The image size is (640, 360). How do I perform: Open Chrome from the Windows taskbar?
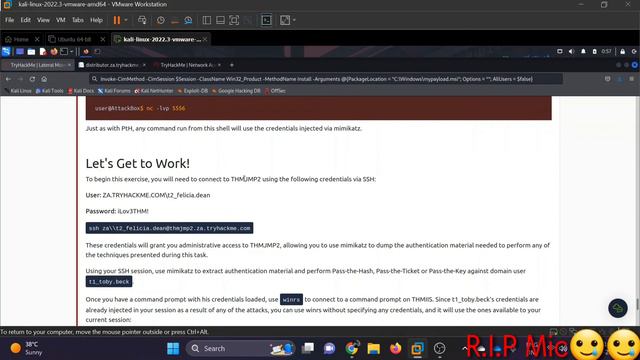351,349
